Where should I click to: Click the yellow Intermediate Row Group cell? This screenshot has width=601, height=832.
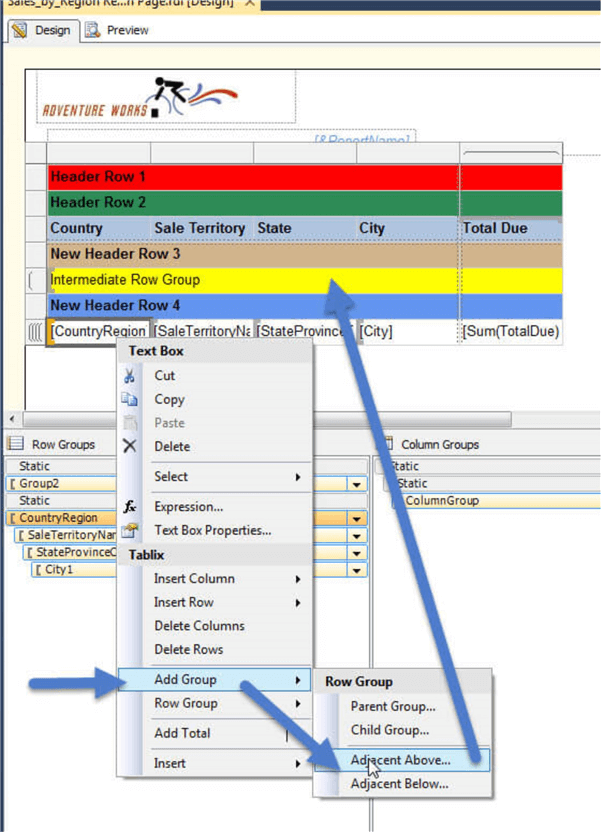[x=253, y=280]
